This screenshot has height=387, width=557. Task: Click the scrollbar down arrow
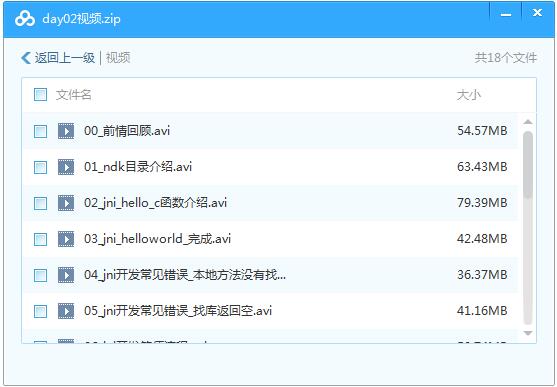click(528, 333)
